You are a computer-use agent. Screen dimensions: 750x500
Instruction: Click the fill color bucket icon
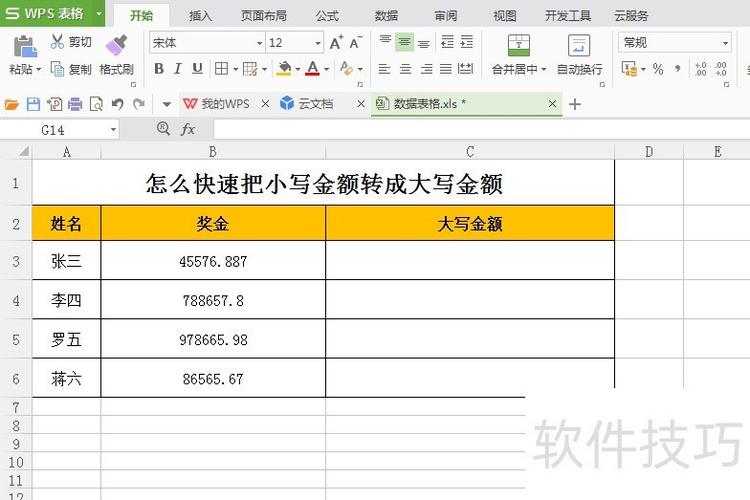point(284,69)
